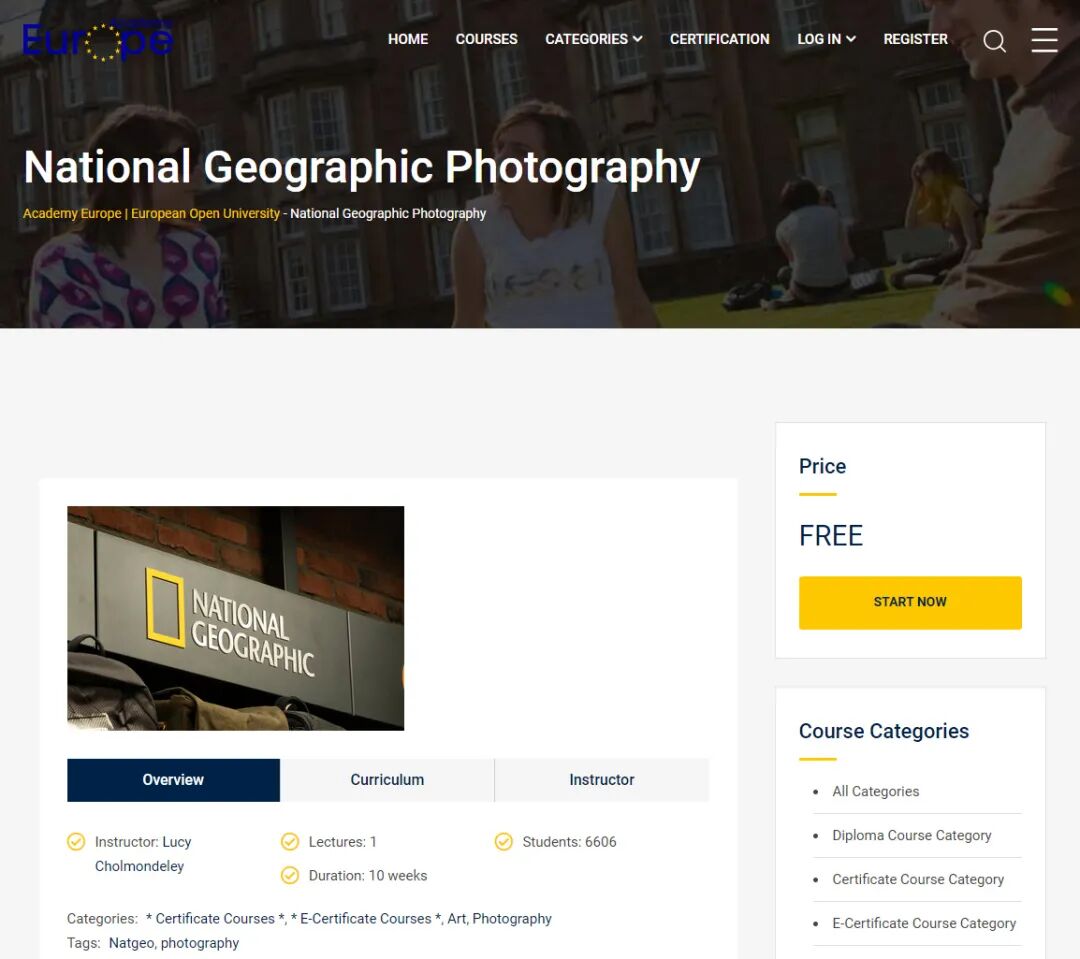Open Certificate Course Category link

coord(917,879)
